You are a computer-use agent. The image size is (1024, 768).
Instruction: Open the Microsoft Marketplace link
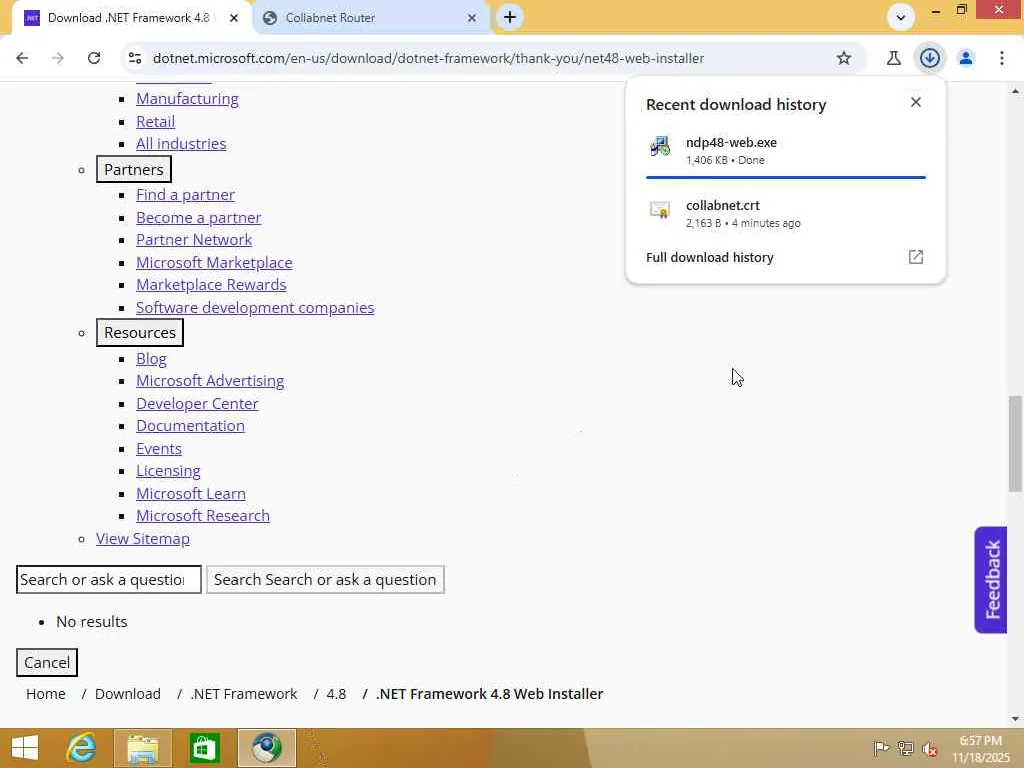214,263
